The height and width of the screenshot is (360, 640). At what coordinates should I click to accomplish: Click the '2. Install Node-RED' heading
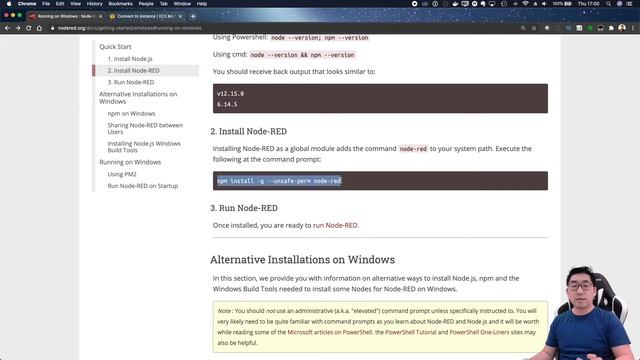(249, 131)
